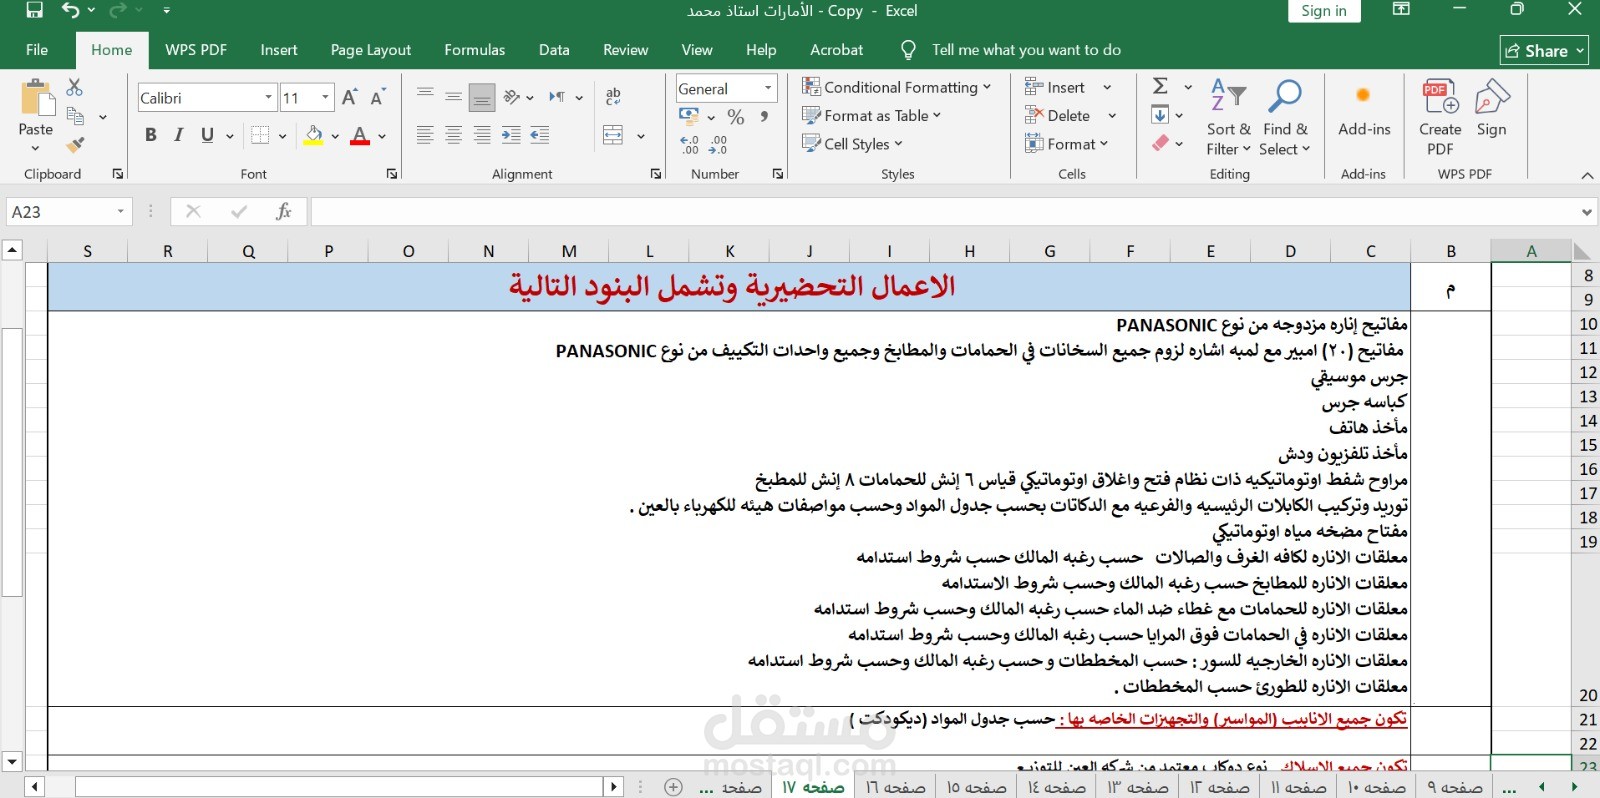The height and width of the screenshot is (798, 1600).
Task: Open the font size 11 dropdown
Action: pos(326,97)
